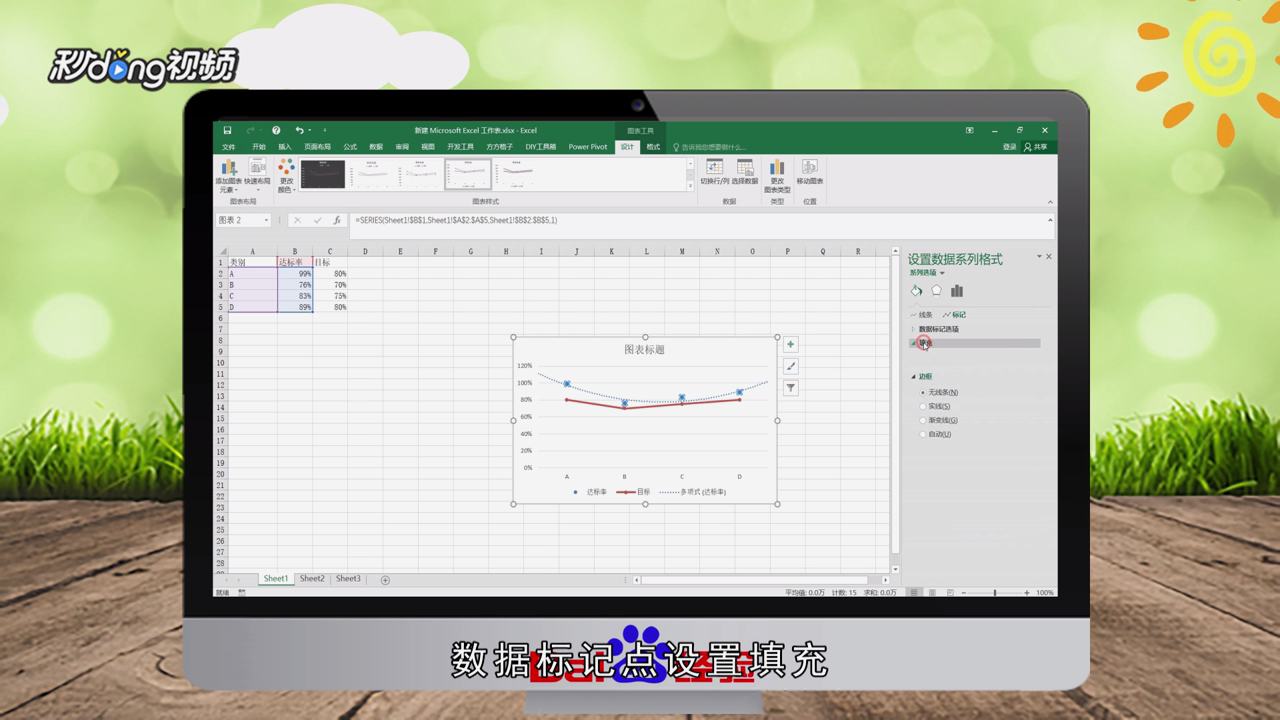Open the 格式 (Format) chart tools tab
The width and height of the screenshot is (1280, 720).
tap(653, 147)
